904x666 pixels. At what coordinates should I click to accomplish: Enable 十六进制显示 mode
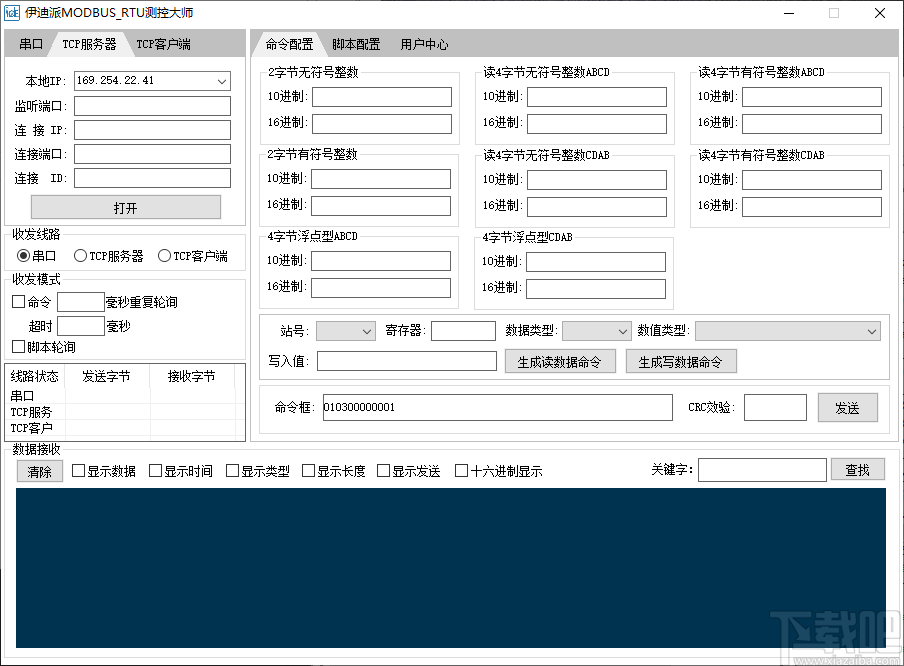(x=462, y=470)
